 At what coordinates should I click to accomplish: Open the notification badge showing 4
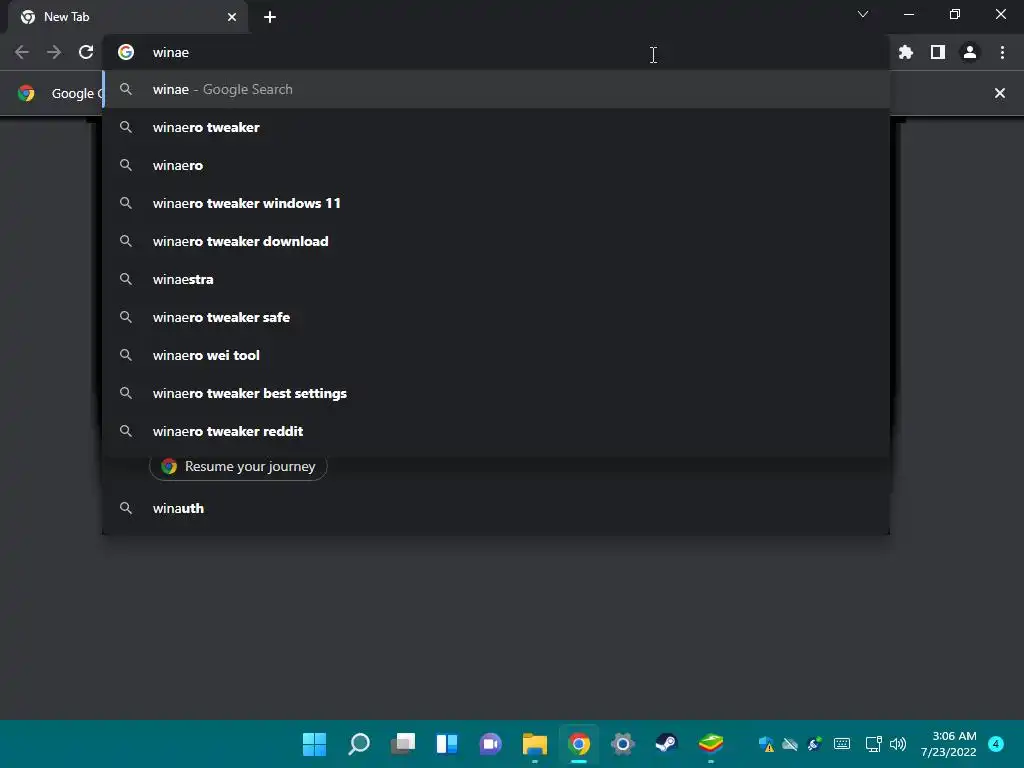996,744
